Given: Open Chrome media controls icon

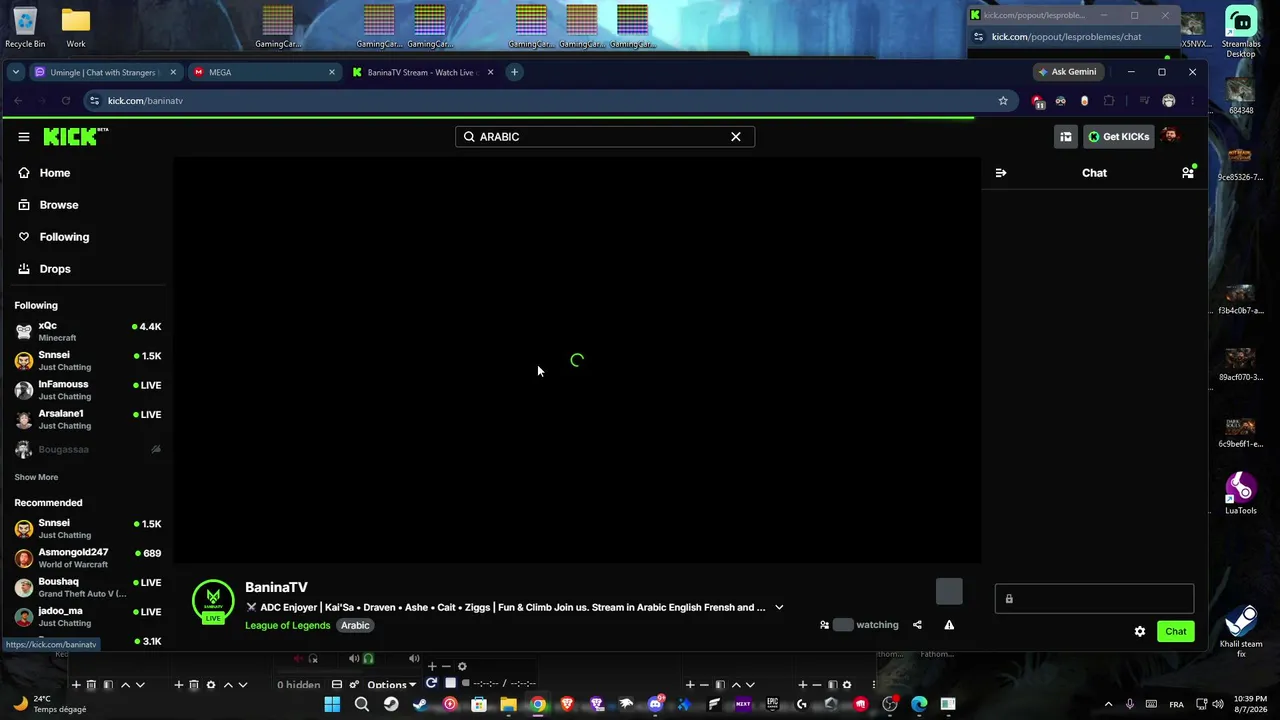Looking at the screenshot, I should point(1144,100).
